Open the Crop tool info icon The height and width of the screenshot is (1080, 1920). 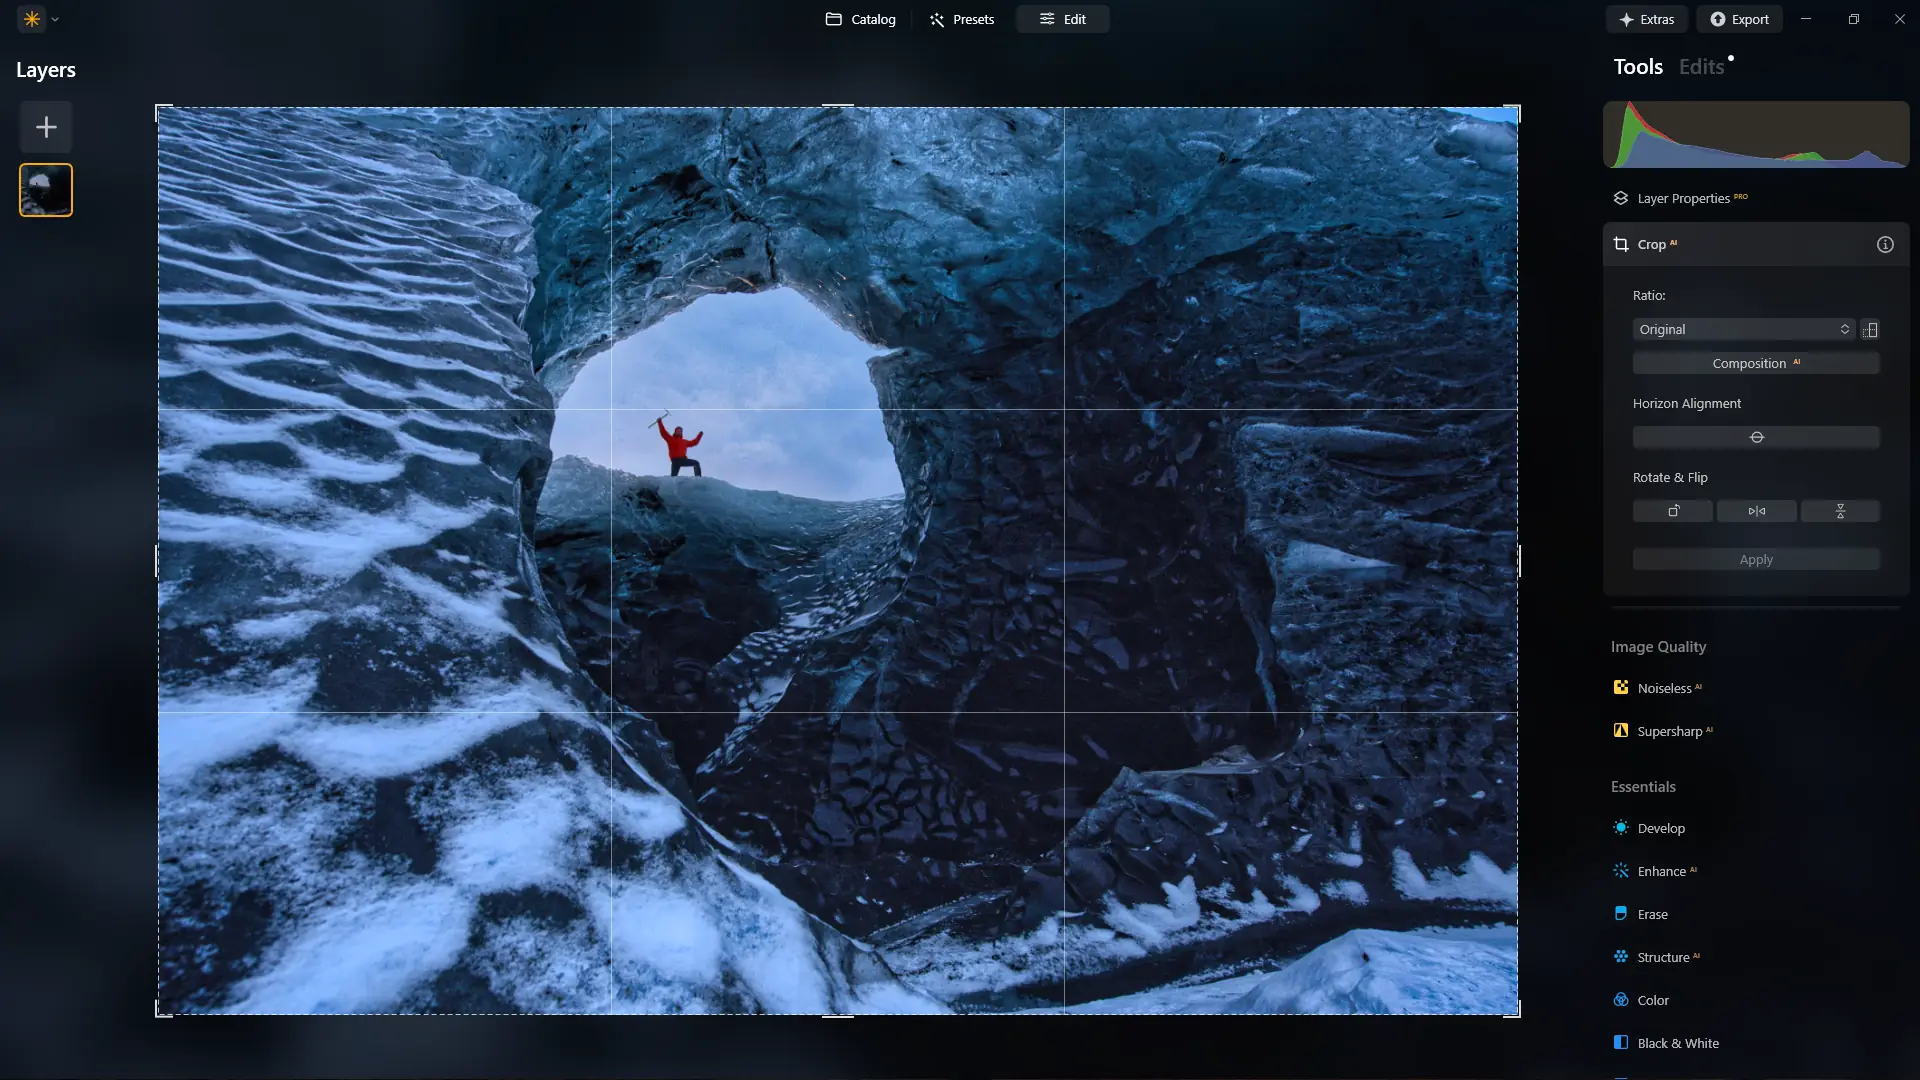point(1885,244)
